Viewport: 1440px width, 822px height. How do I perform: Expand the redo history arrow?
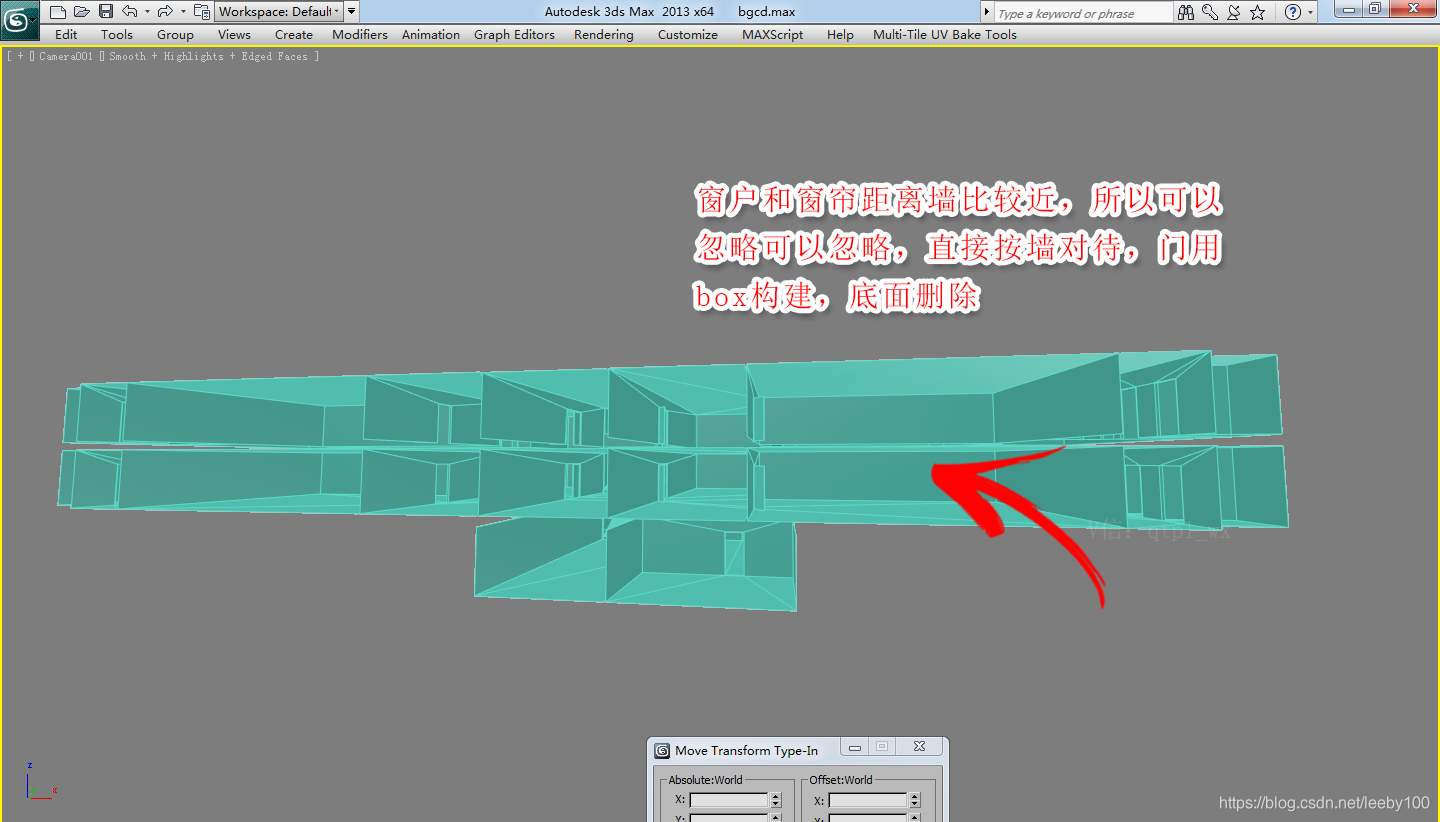point(183,12)
